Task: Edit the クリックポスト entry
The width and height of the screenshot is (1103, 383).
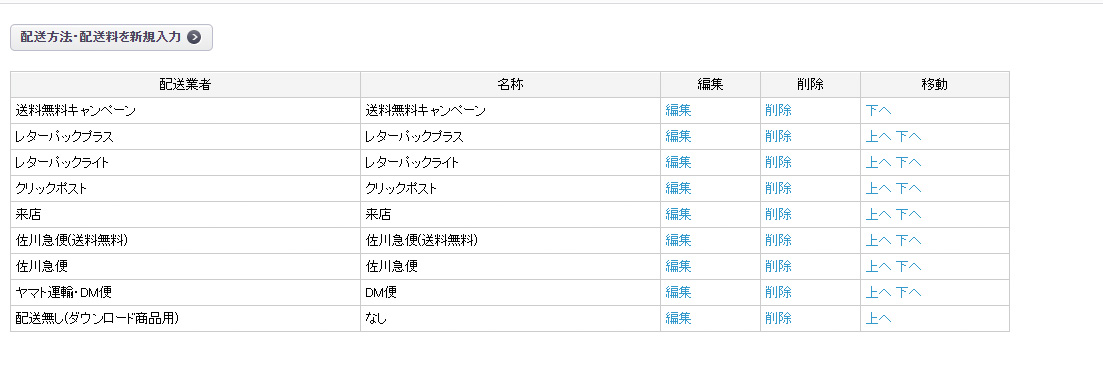Action: point(678,189)
